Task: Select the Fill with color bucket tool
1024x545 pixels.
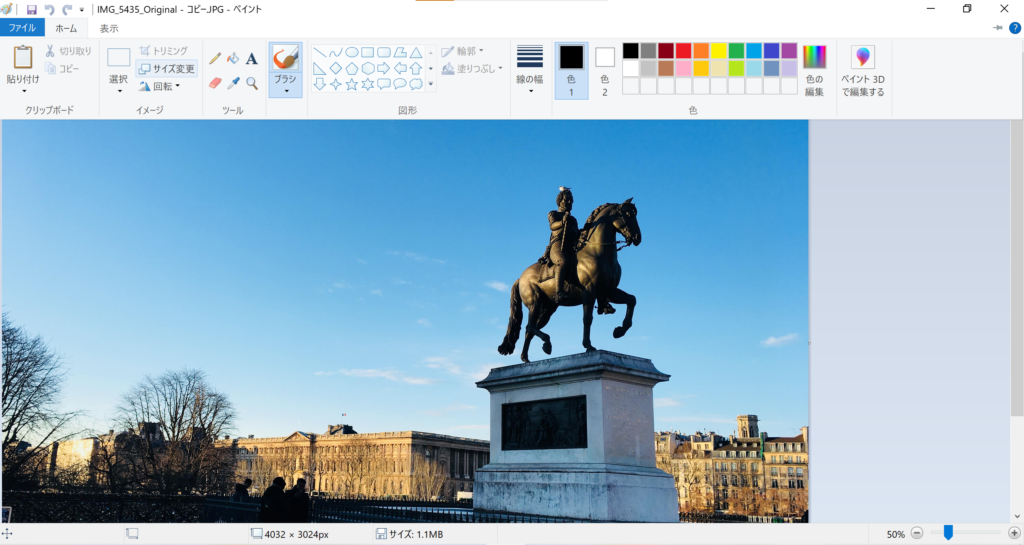Action: [233, 59]
